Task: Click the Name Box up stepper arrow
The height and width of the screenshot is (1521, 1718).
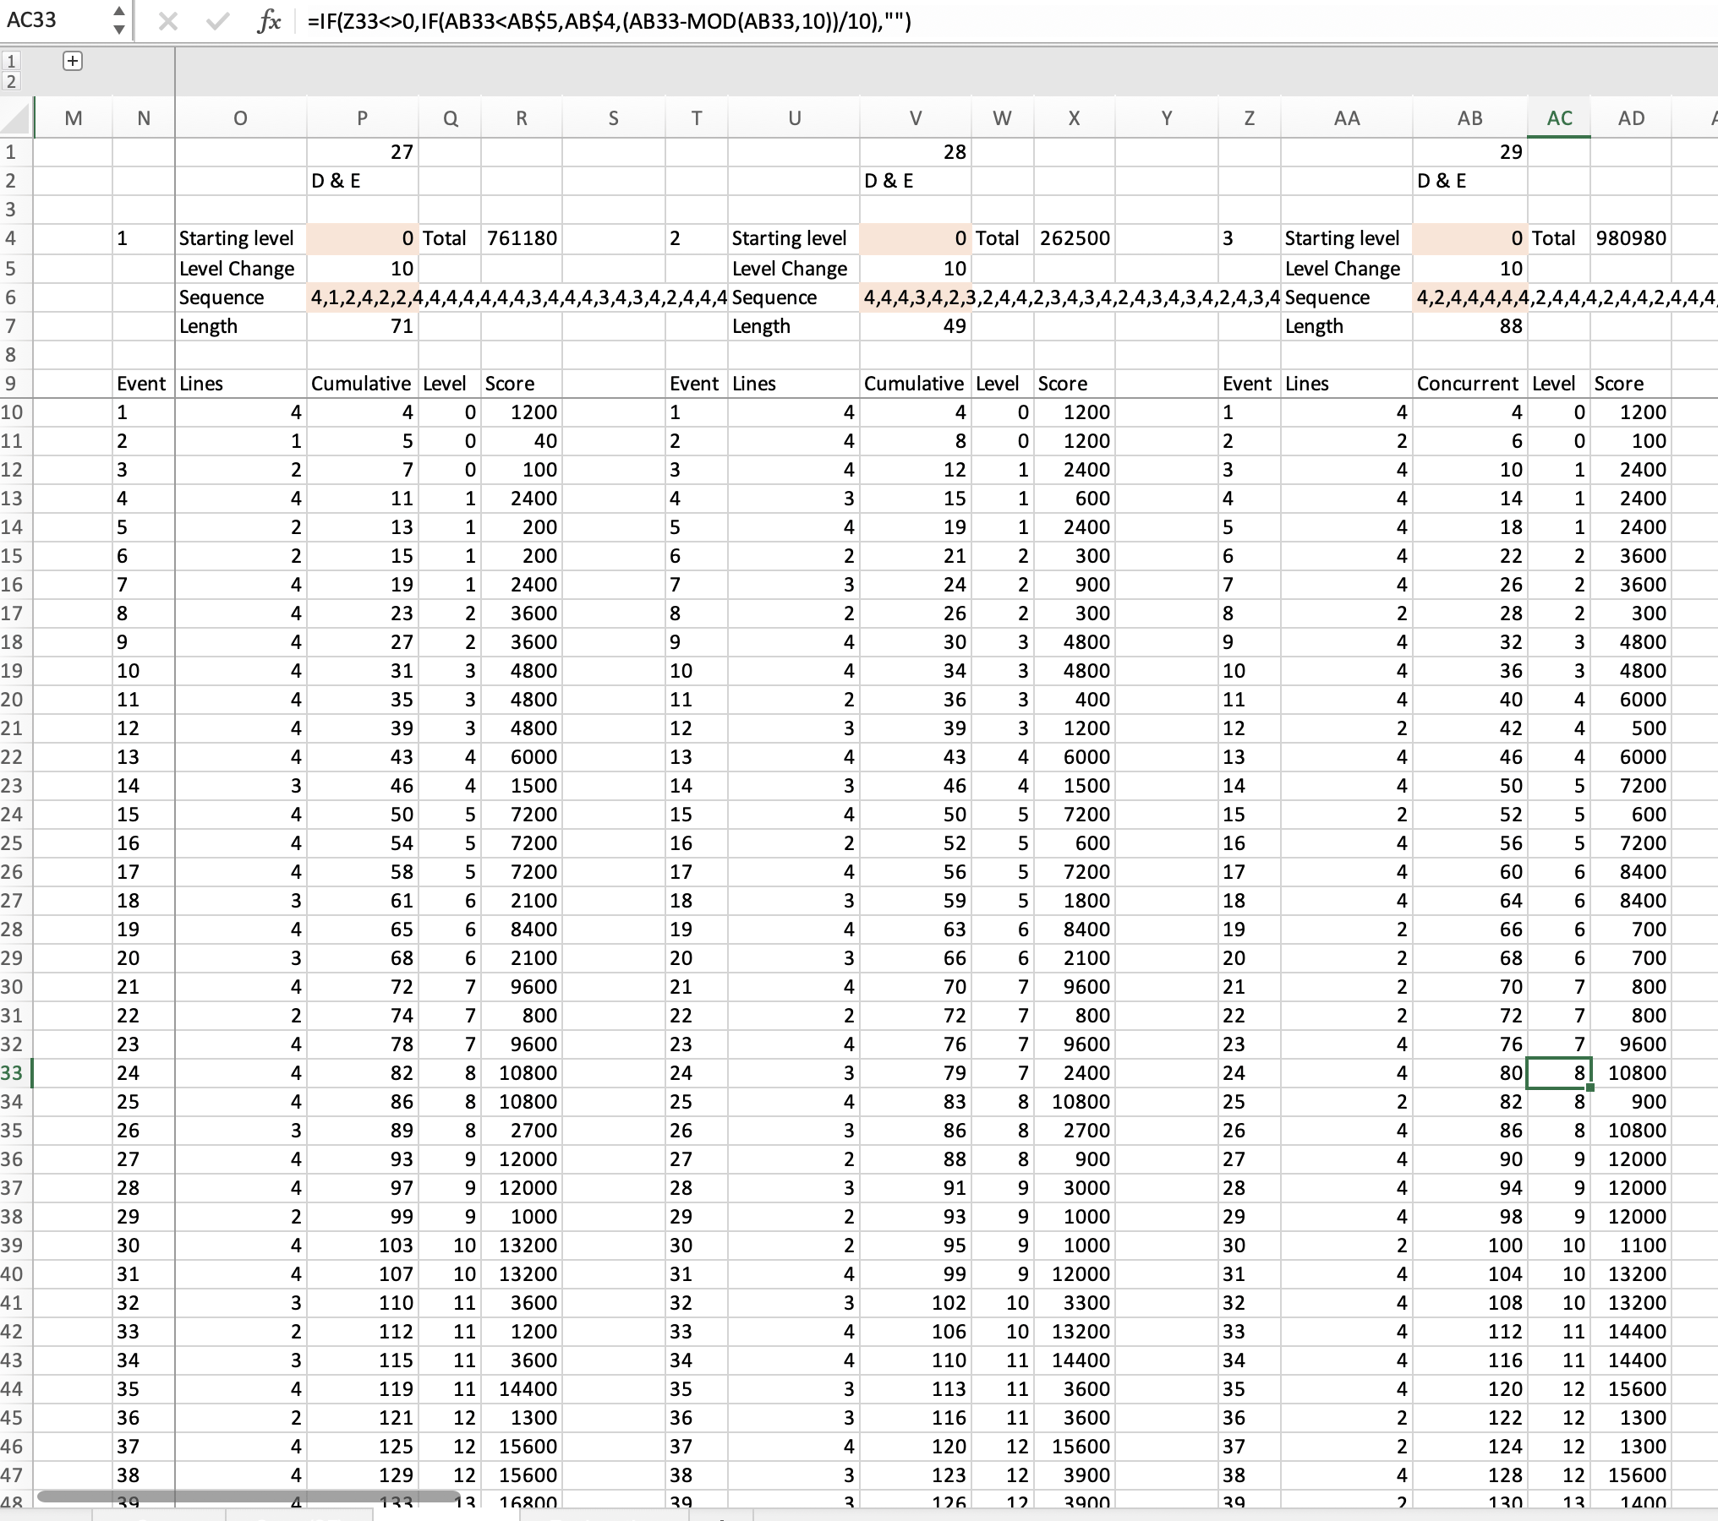Action: click(118, 11)
